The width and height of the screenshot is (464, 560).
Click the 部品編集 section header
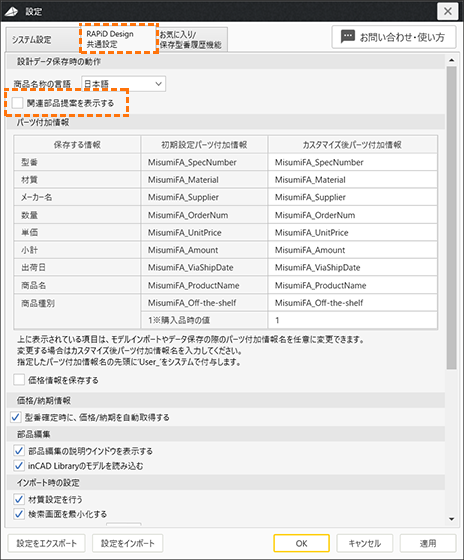tap(226, 434)
